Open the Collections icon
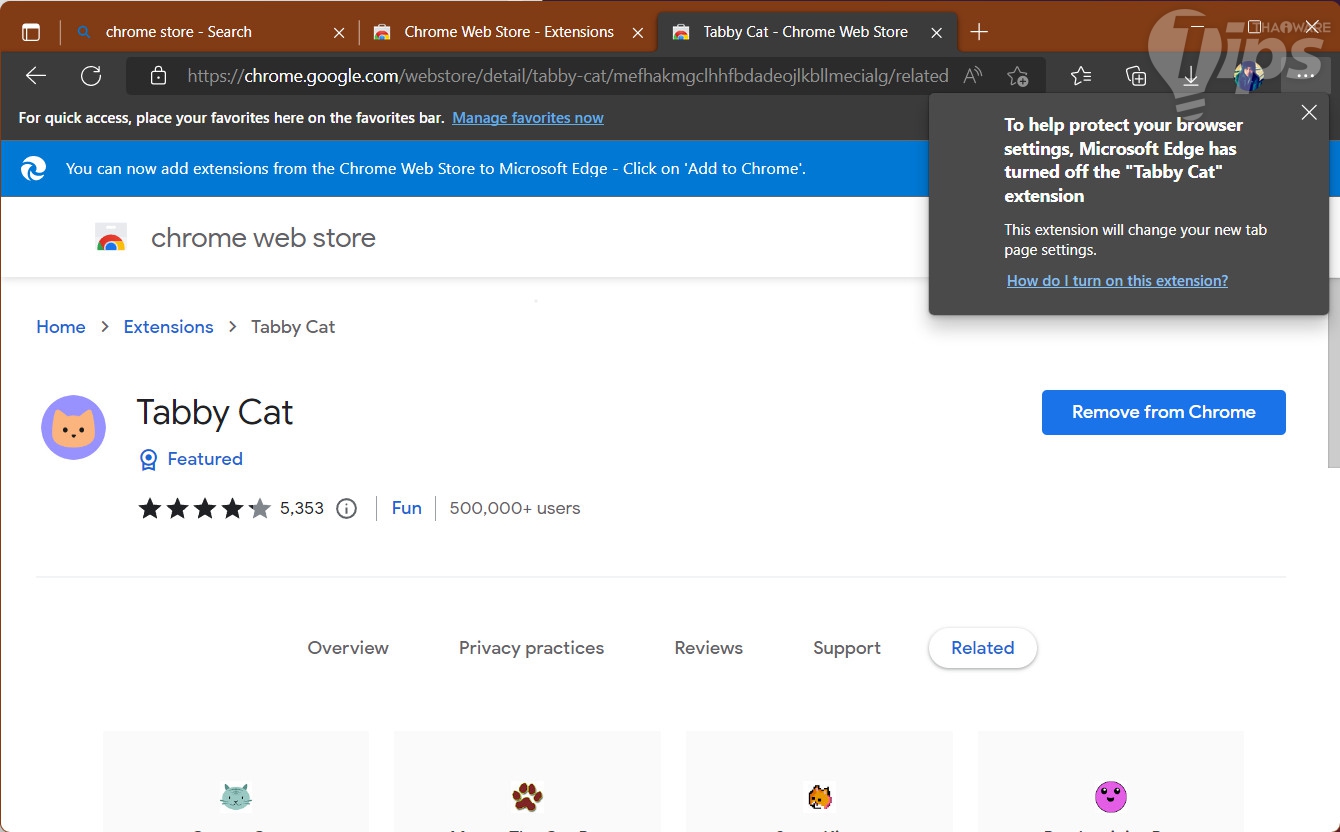The image size is (1340, 832). click(1136, 76)
